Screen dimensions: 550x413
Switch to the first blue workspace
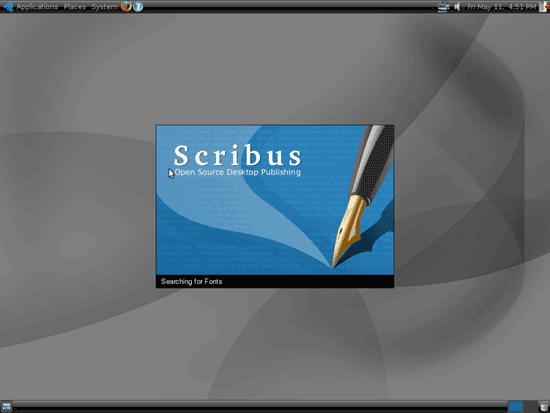point(515,407)
